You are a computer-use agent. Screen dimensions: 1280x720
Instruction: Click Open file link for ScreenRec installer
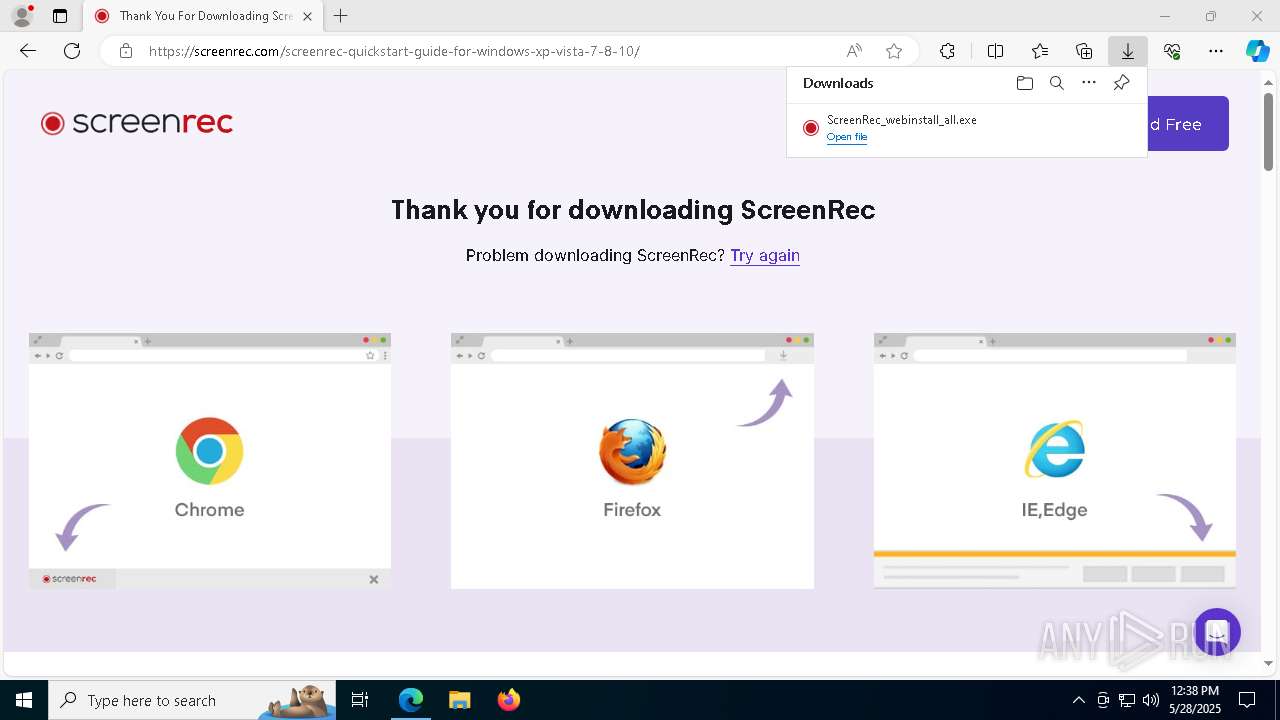847,137
